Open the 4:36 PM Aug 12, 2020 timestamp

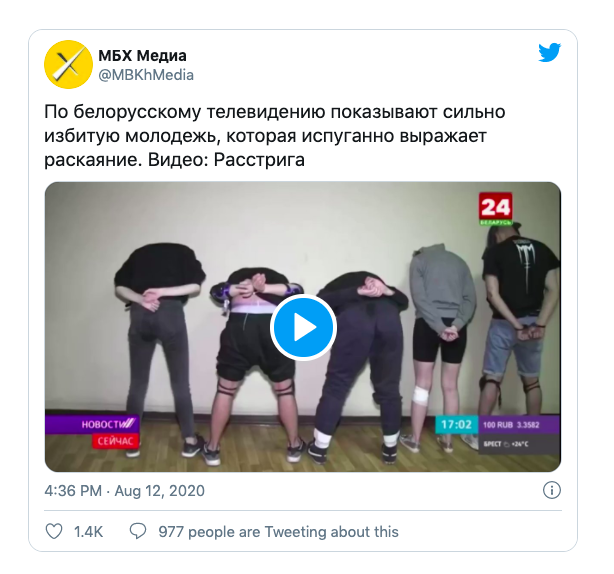(x=125, y=491)
